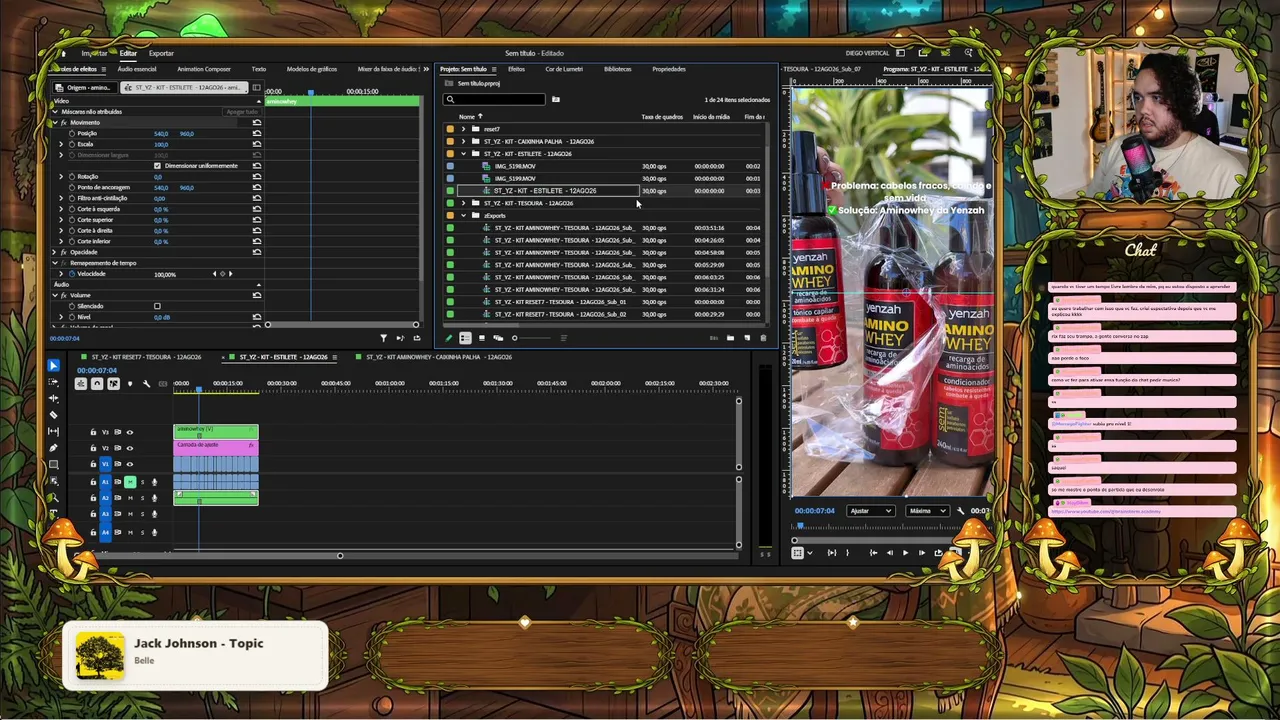
Task: Delete selected item with Project panel trash icon
Action: click(x=763, y=338)
